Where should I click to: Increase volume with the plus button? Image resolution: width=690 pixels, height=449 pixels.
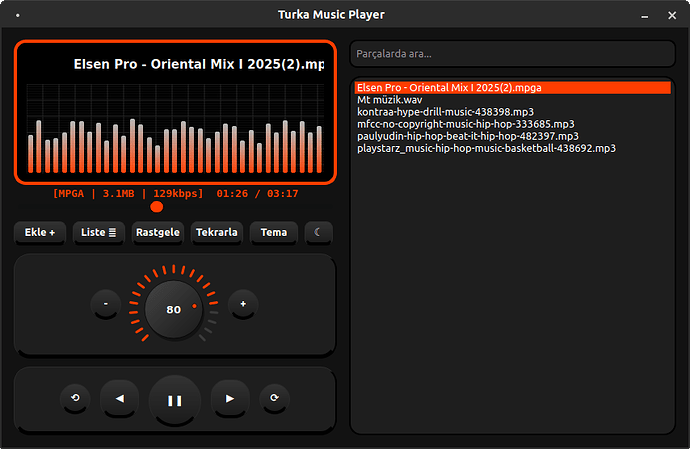pos(243,304)
